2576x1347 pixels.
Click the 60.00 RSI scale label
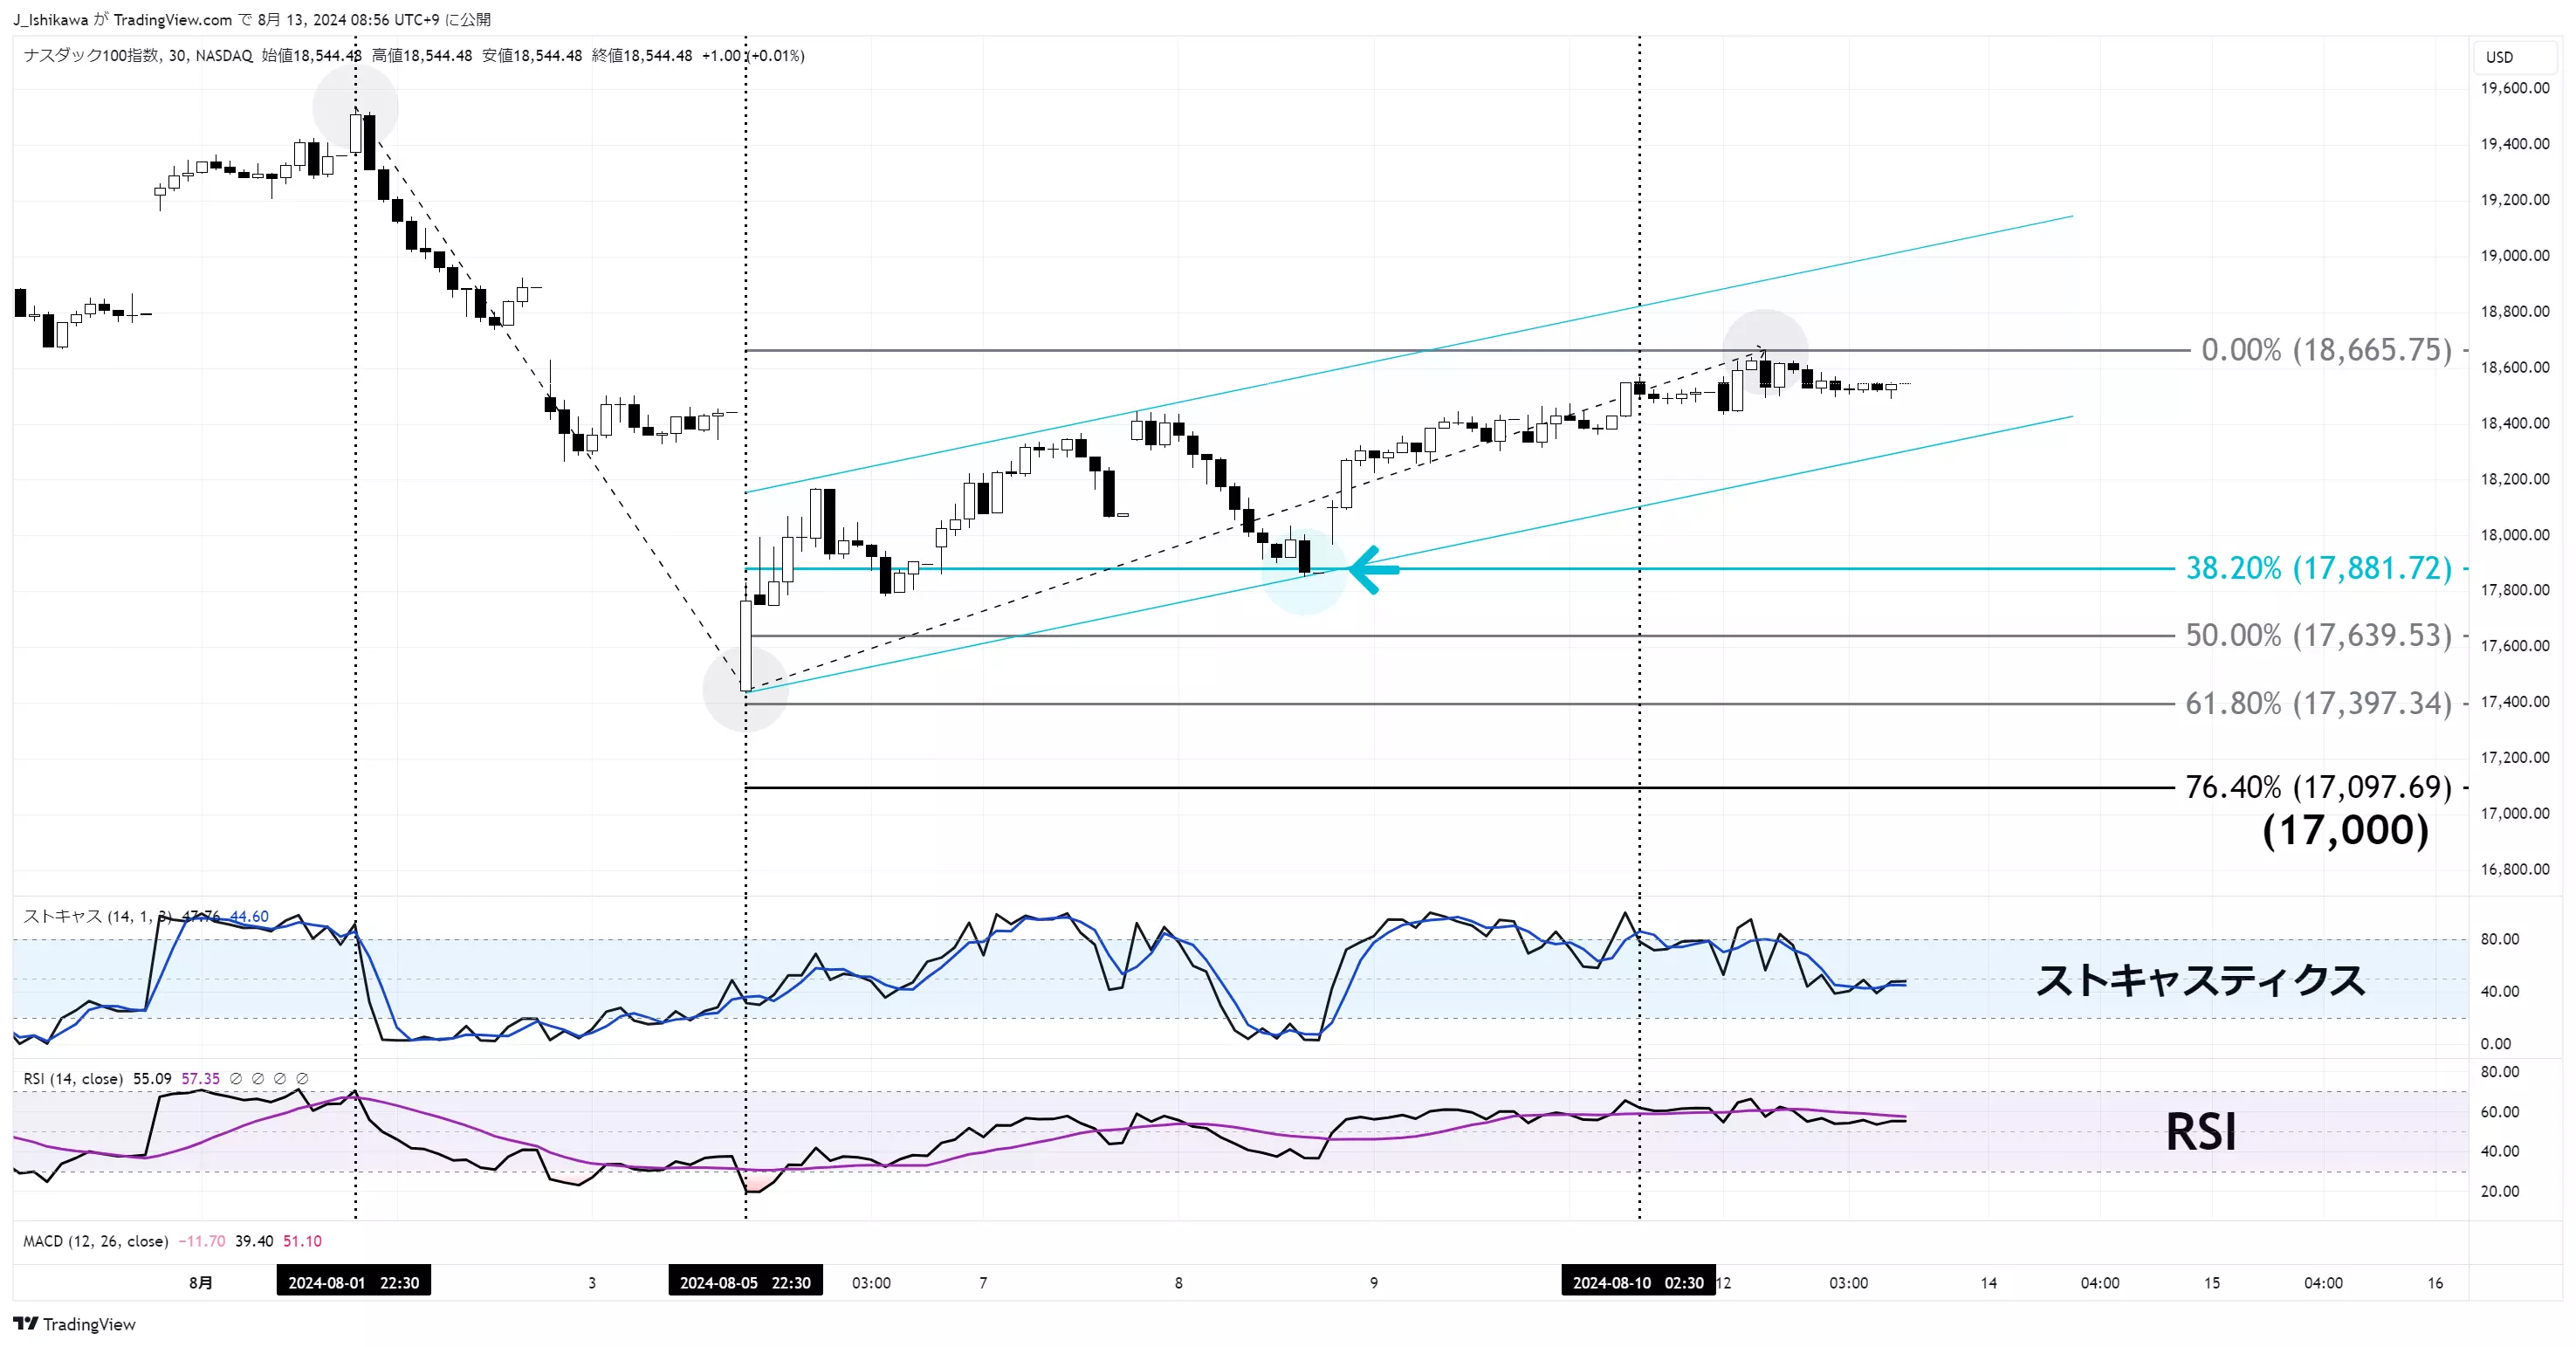pyautogui.click(x=2499, y=1112)
